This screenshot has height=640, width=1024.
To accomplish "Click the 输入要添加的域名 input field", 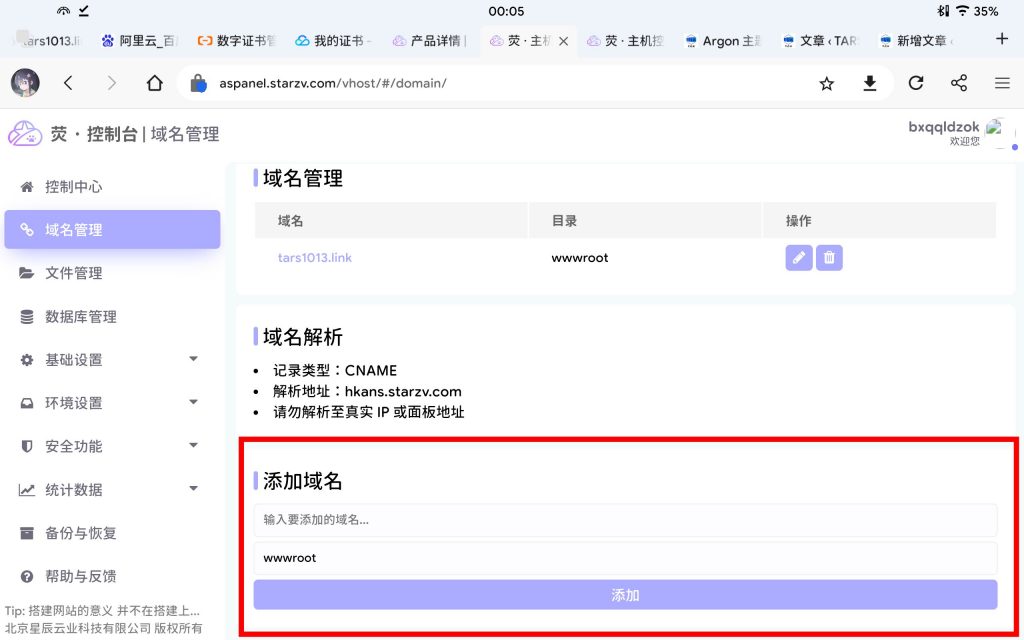I will (x=625, y=520).
